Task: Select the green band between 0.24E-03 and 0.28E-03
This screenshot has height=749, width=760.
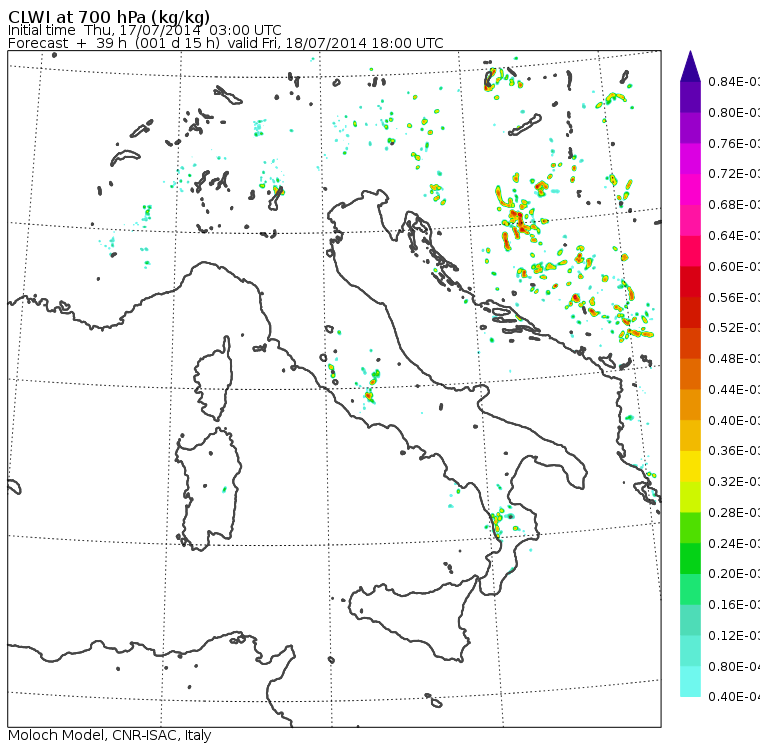Action: point(690,528)
